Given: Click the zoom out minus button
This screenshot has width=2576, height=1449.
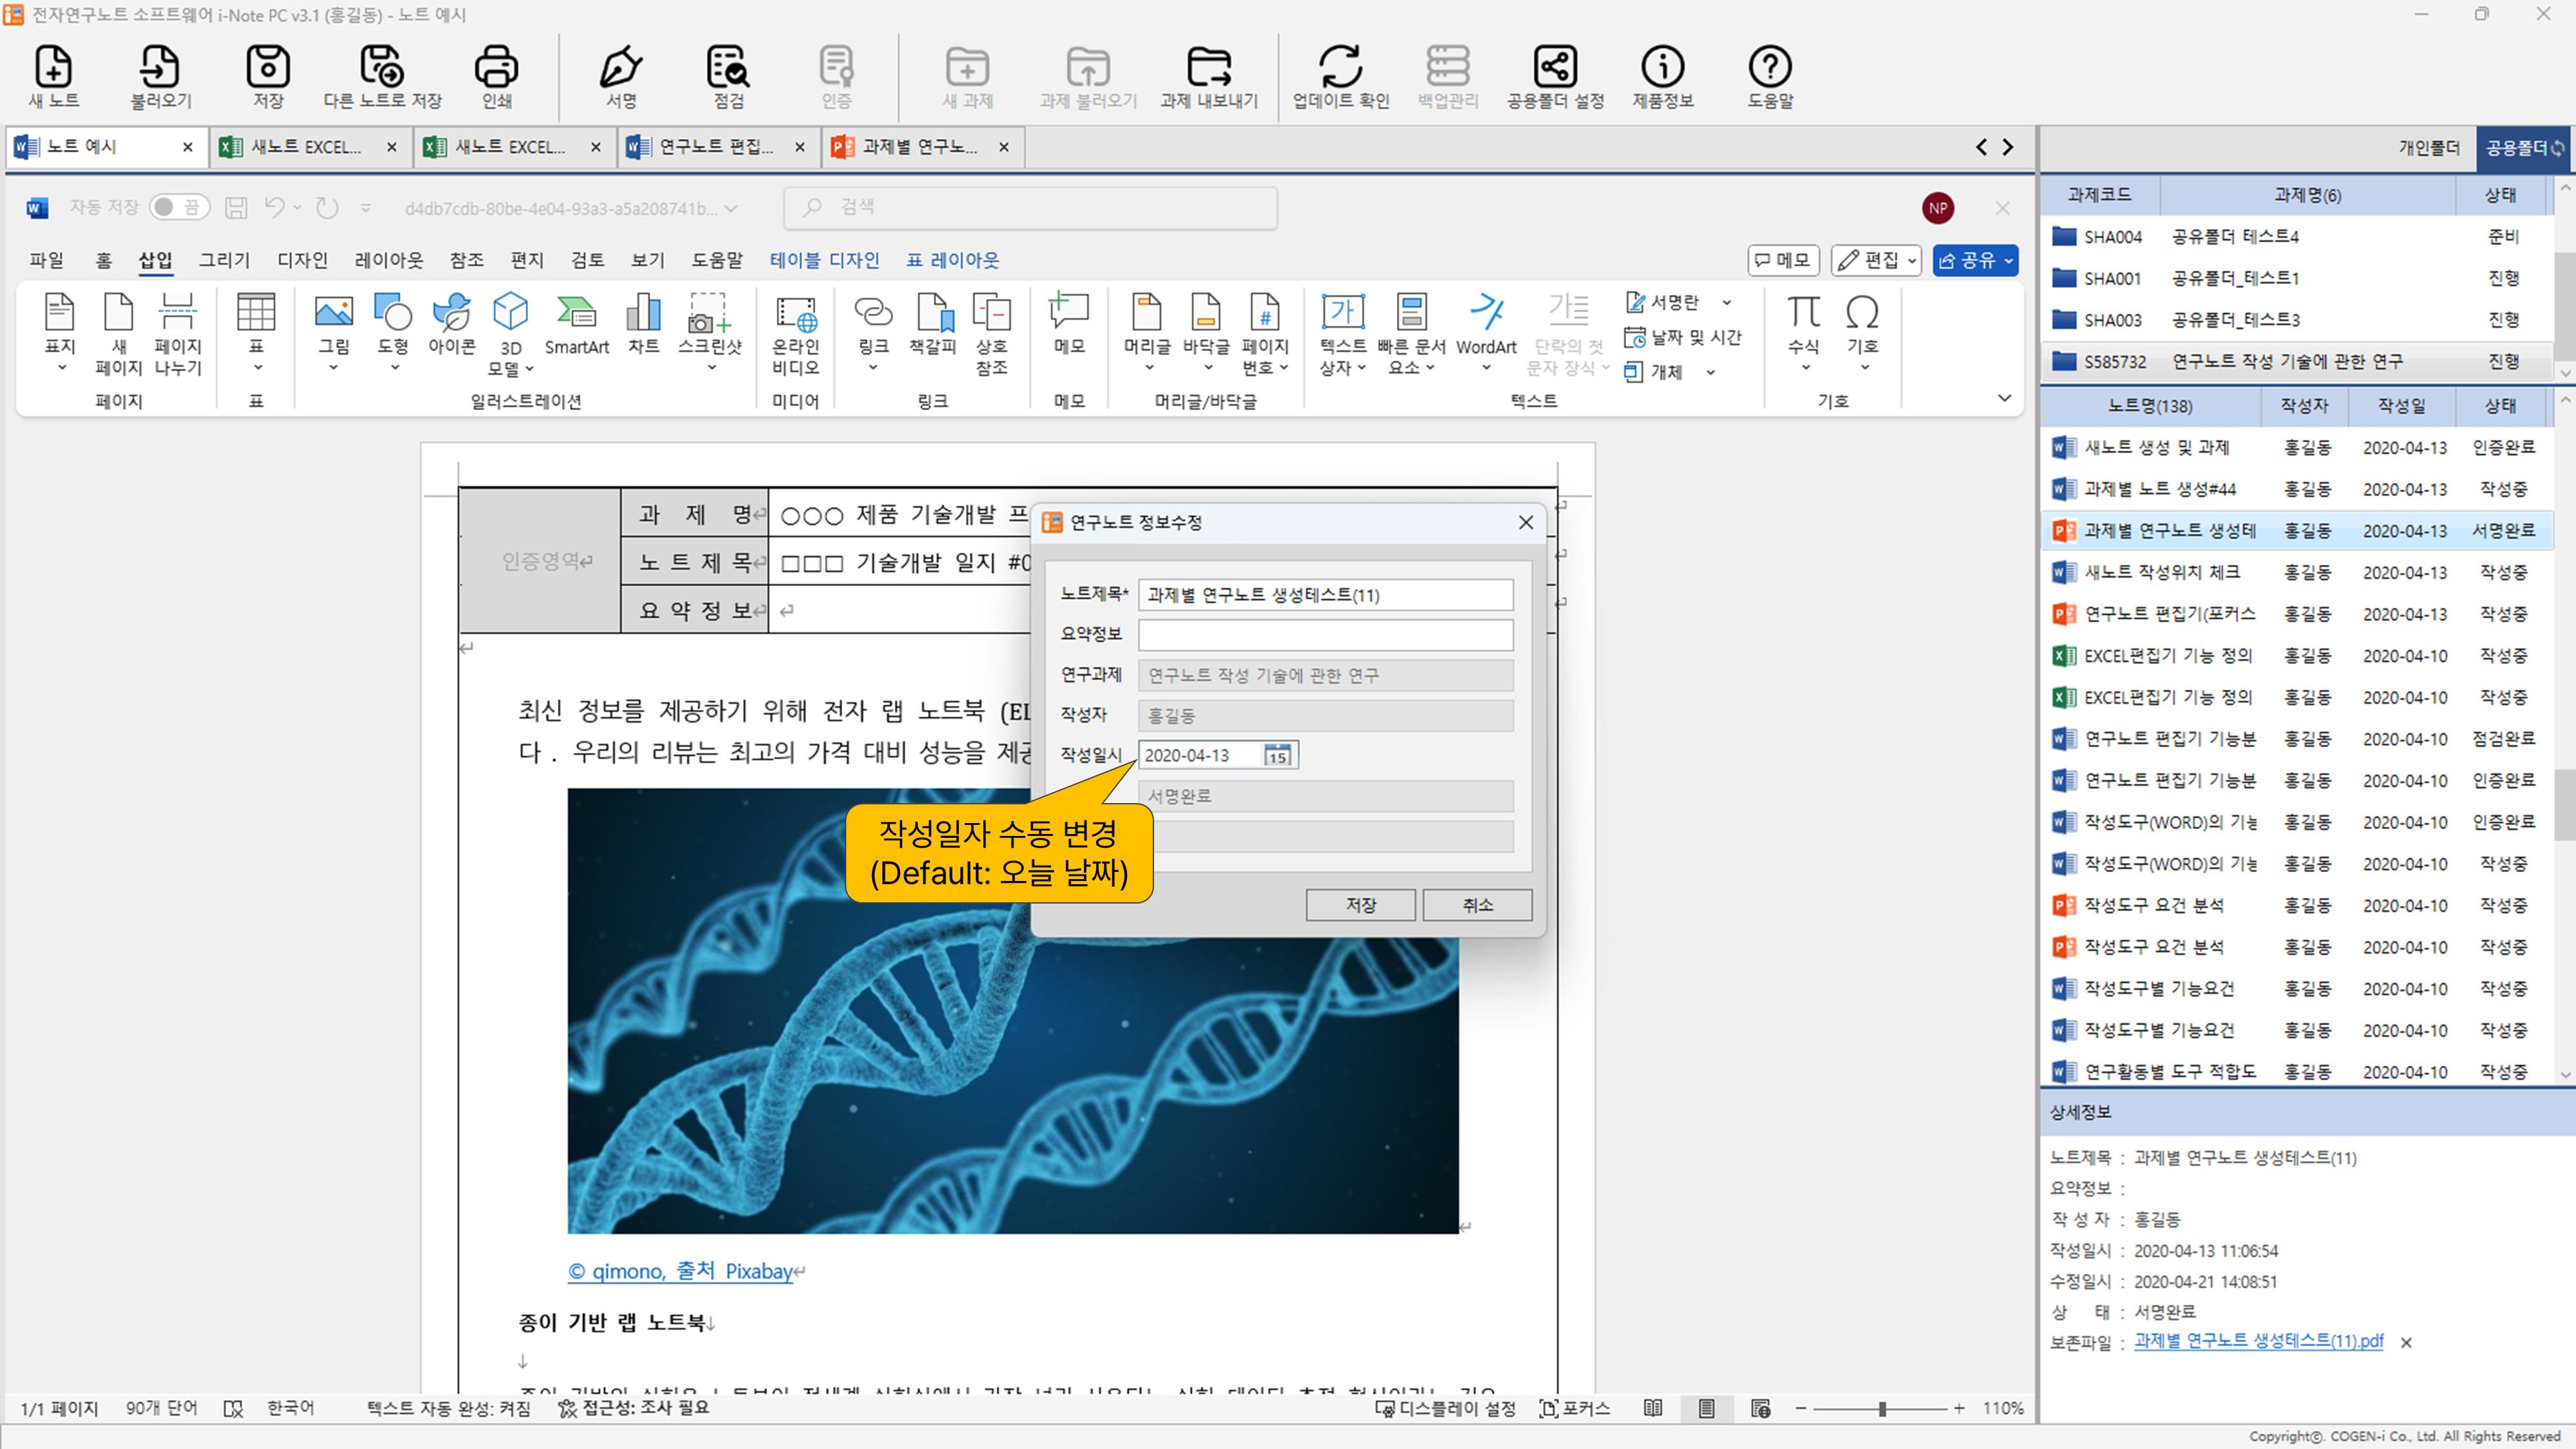Looking at the screenshot, I should click(x=1800, y=1409).
